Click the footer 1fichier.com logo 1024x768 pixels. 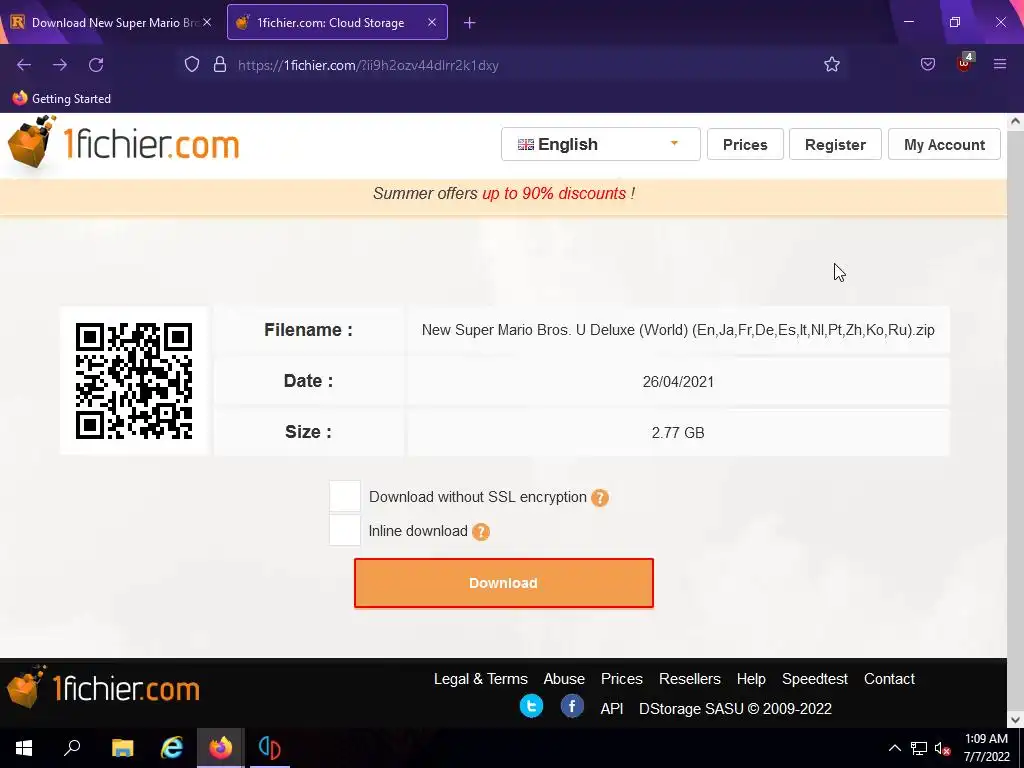(x=103, y=687)
